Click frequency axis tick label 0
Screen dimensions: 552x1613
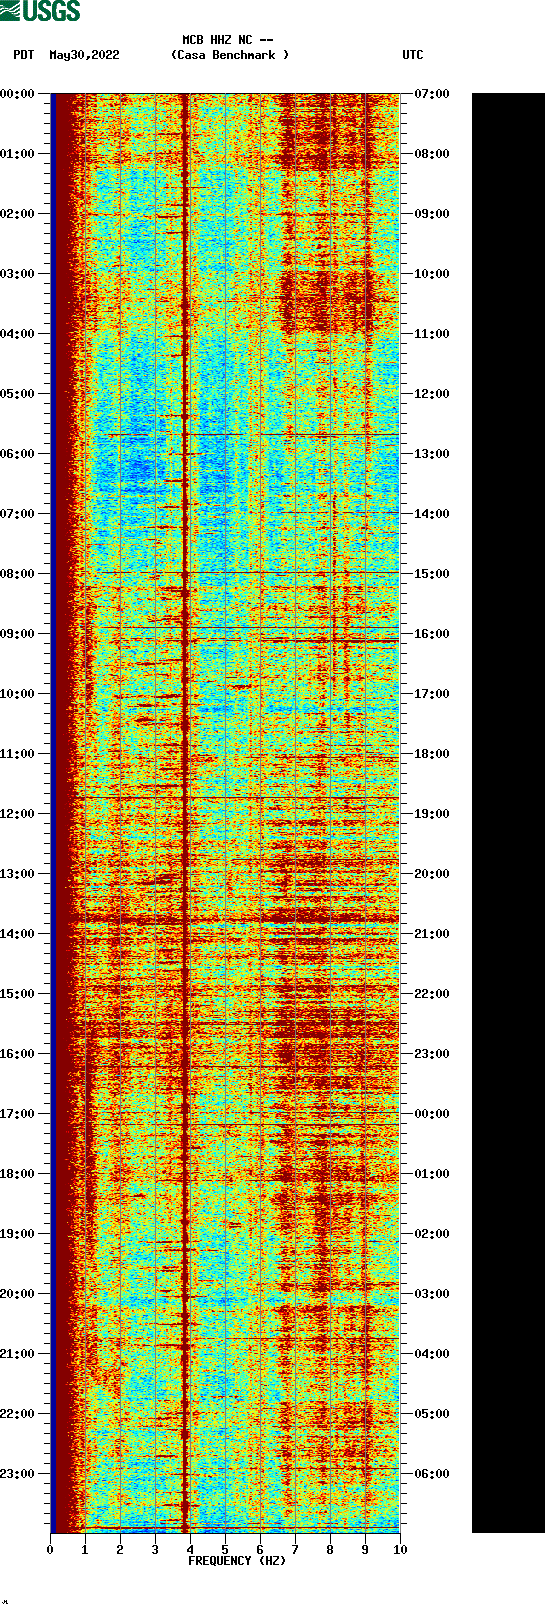pos(50,1550)
